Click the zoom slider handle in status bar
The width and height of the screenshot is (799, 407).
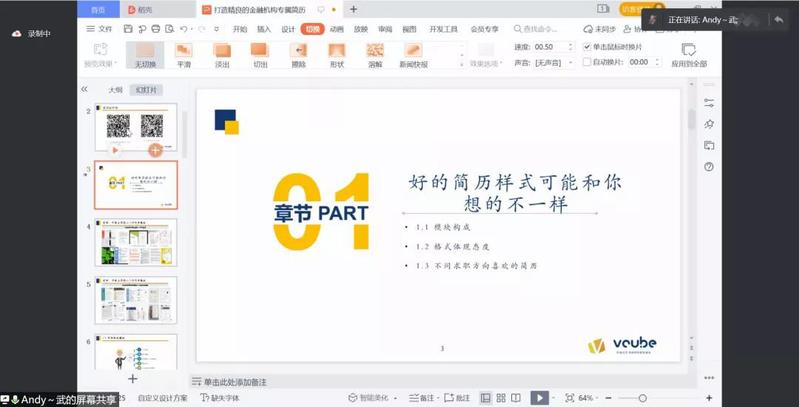[642, 398]
